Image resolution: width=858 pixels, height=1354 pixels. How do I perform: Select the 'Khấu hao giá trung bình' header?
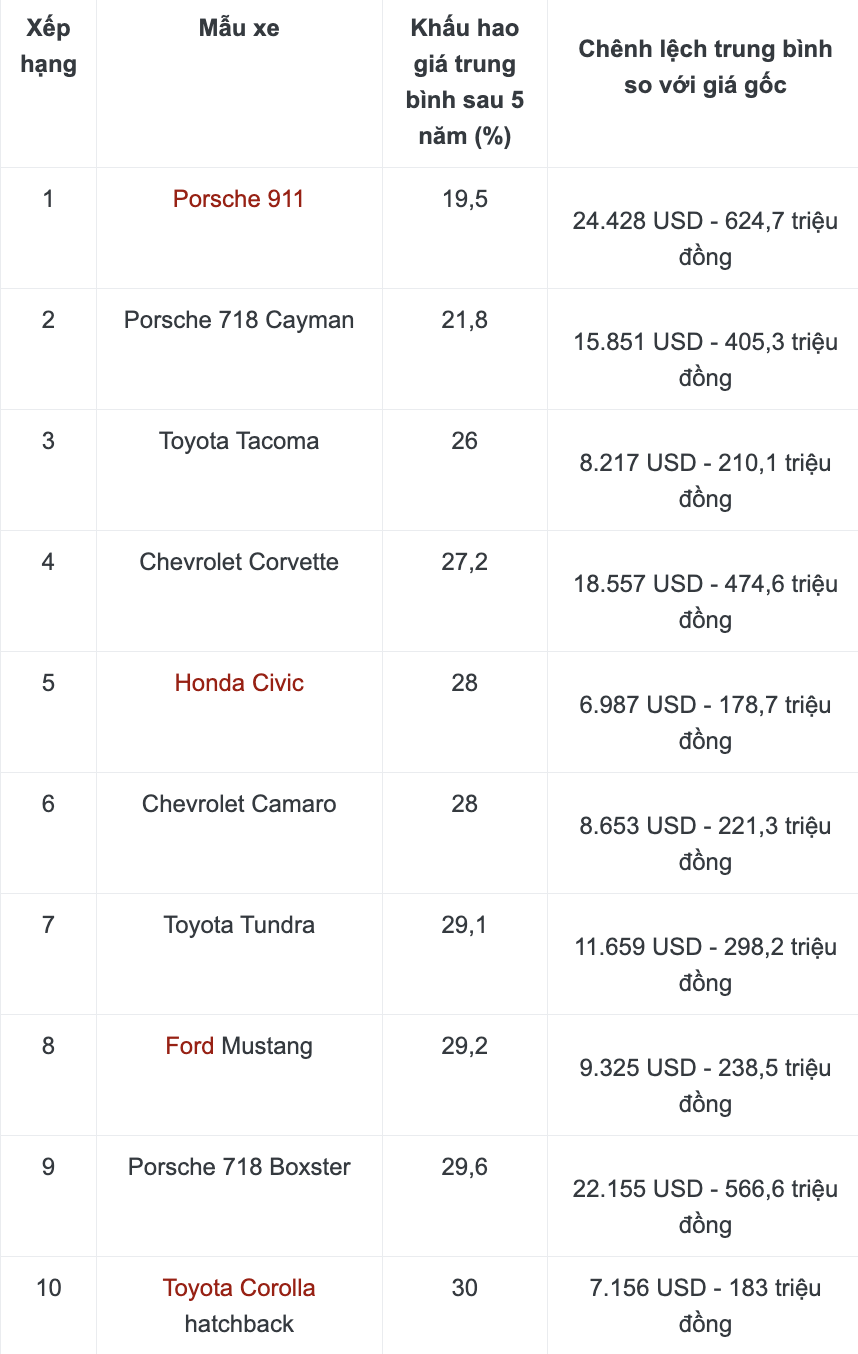click(x=465, y=82)
